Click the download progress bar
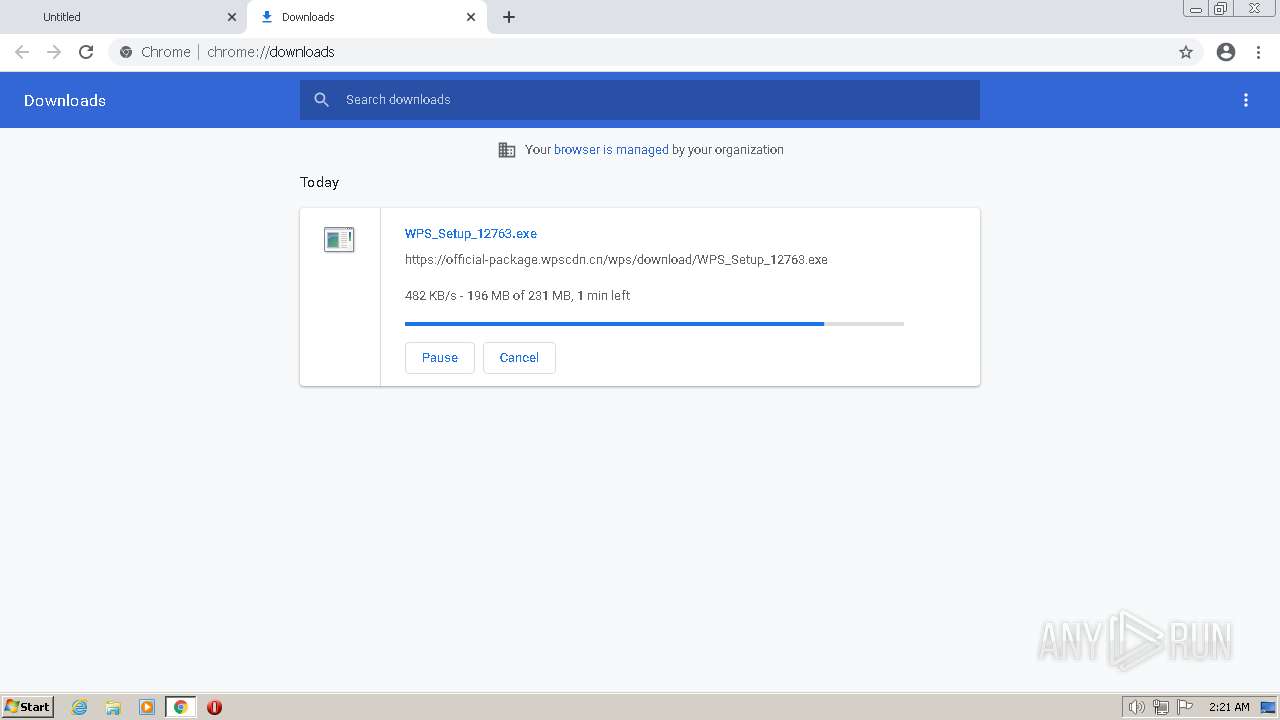This screenshot has width=1280, height=720. click(x=654, y=324)
